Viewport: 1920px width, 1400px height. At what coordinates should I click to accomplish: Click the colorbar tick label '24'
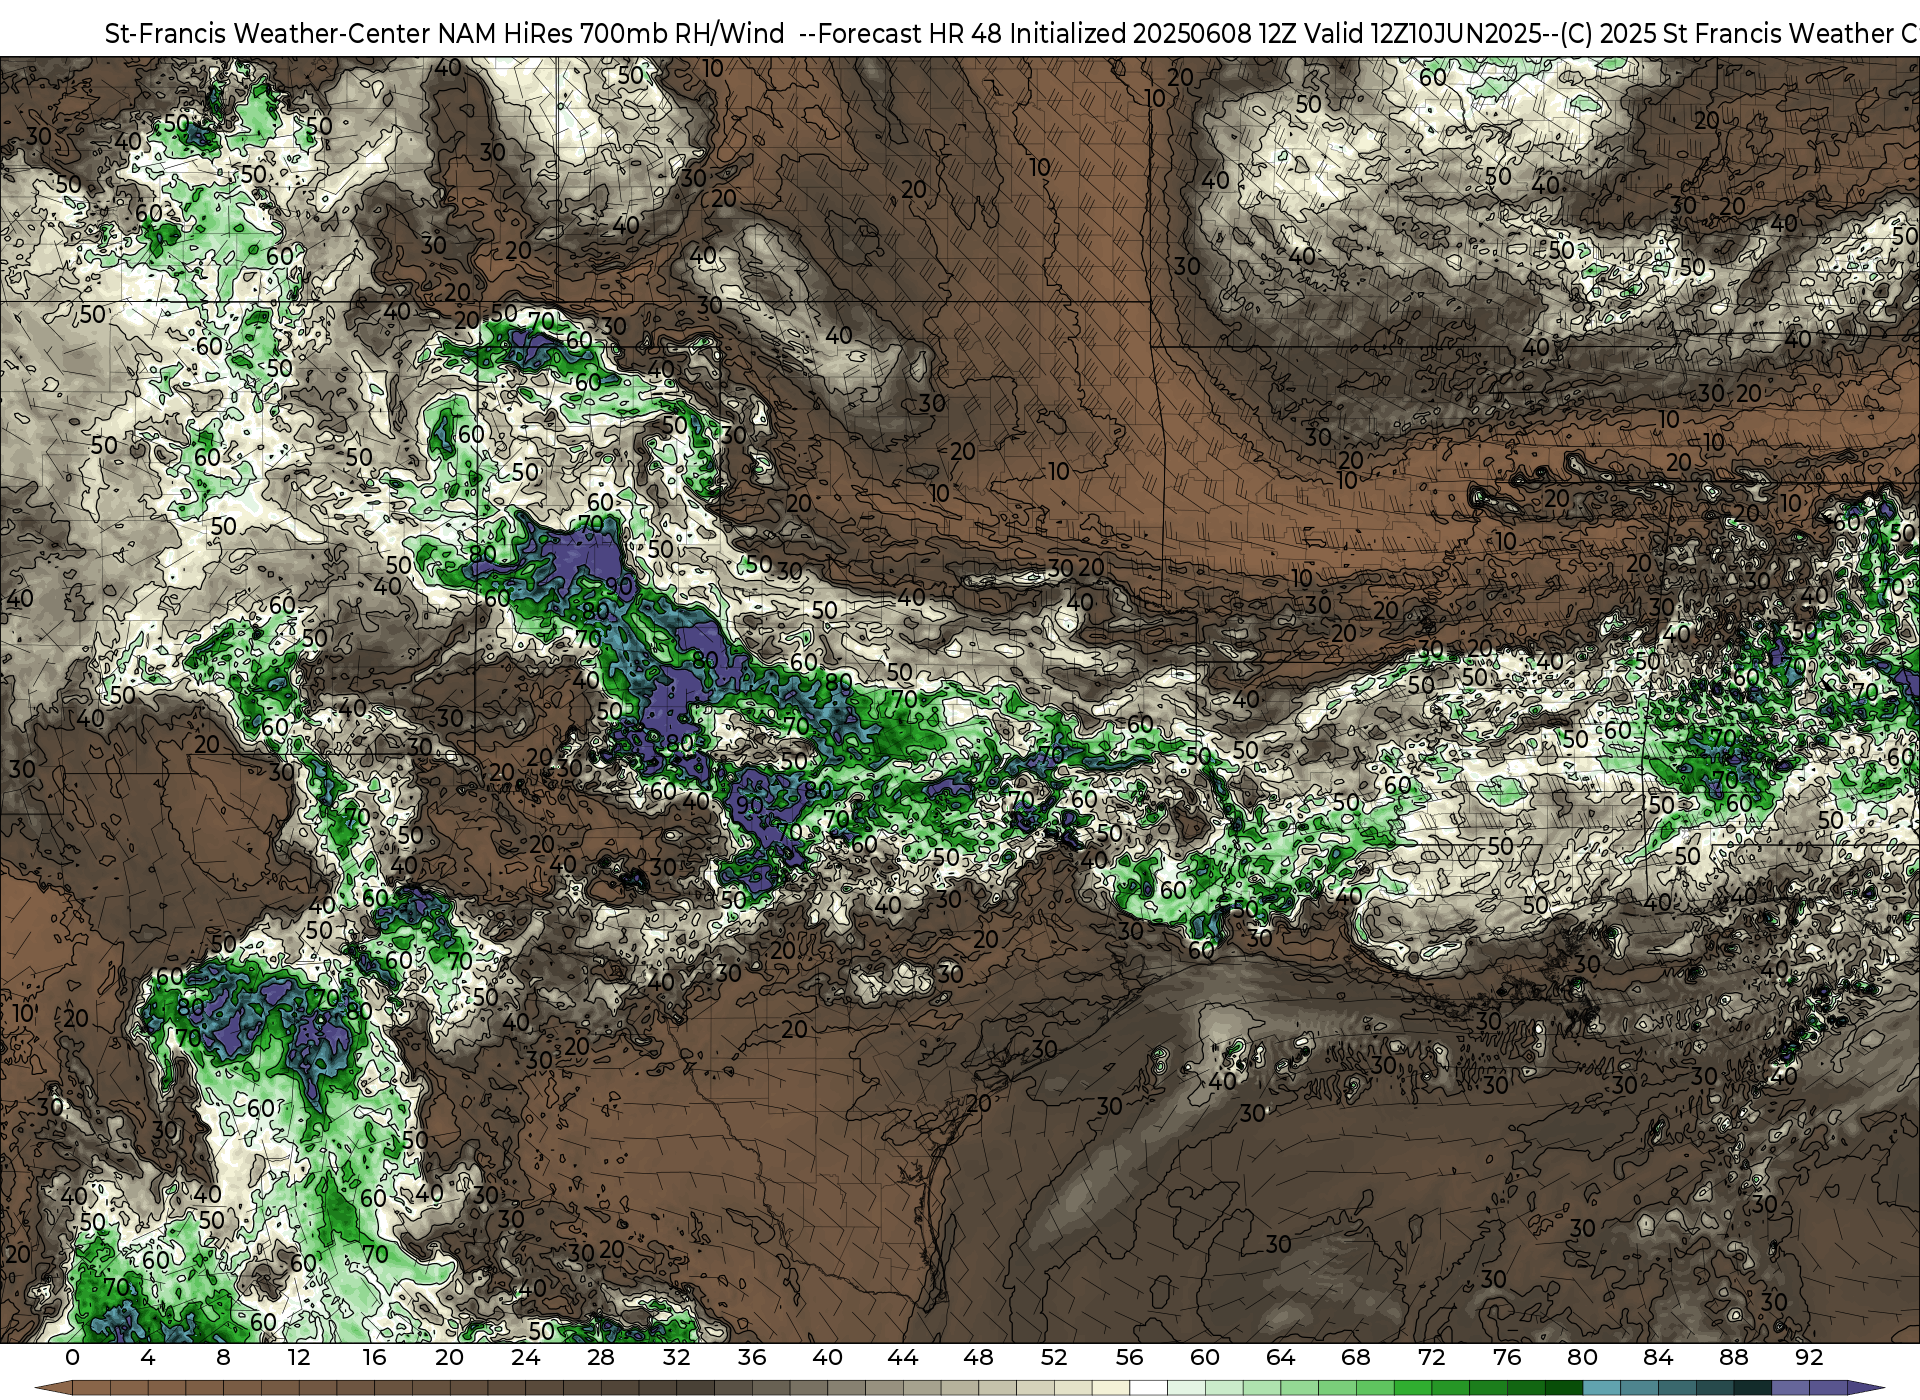coord(525,1357)
